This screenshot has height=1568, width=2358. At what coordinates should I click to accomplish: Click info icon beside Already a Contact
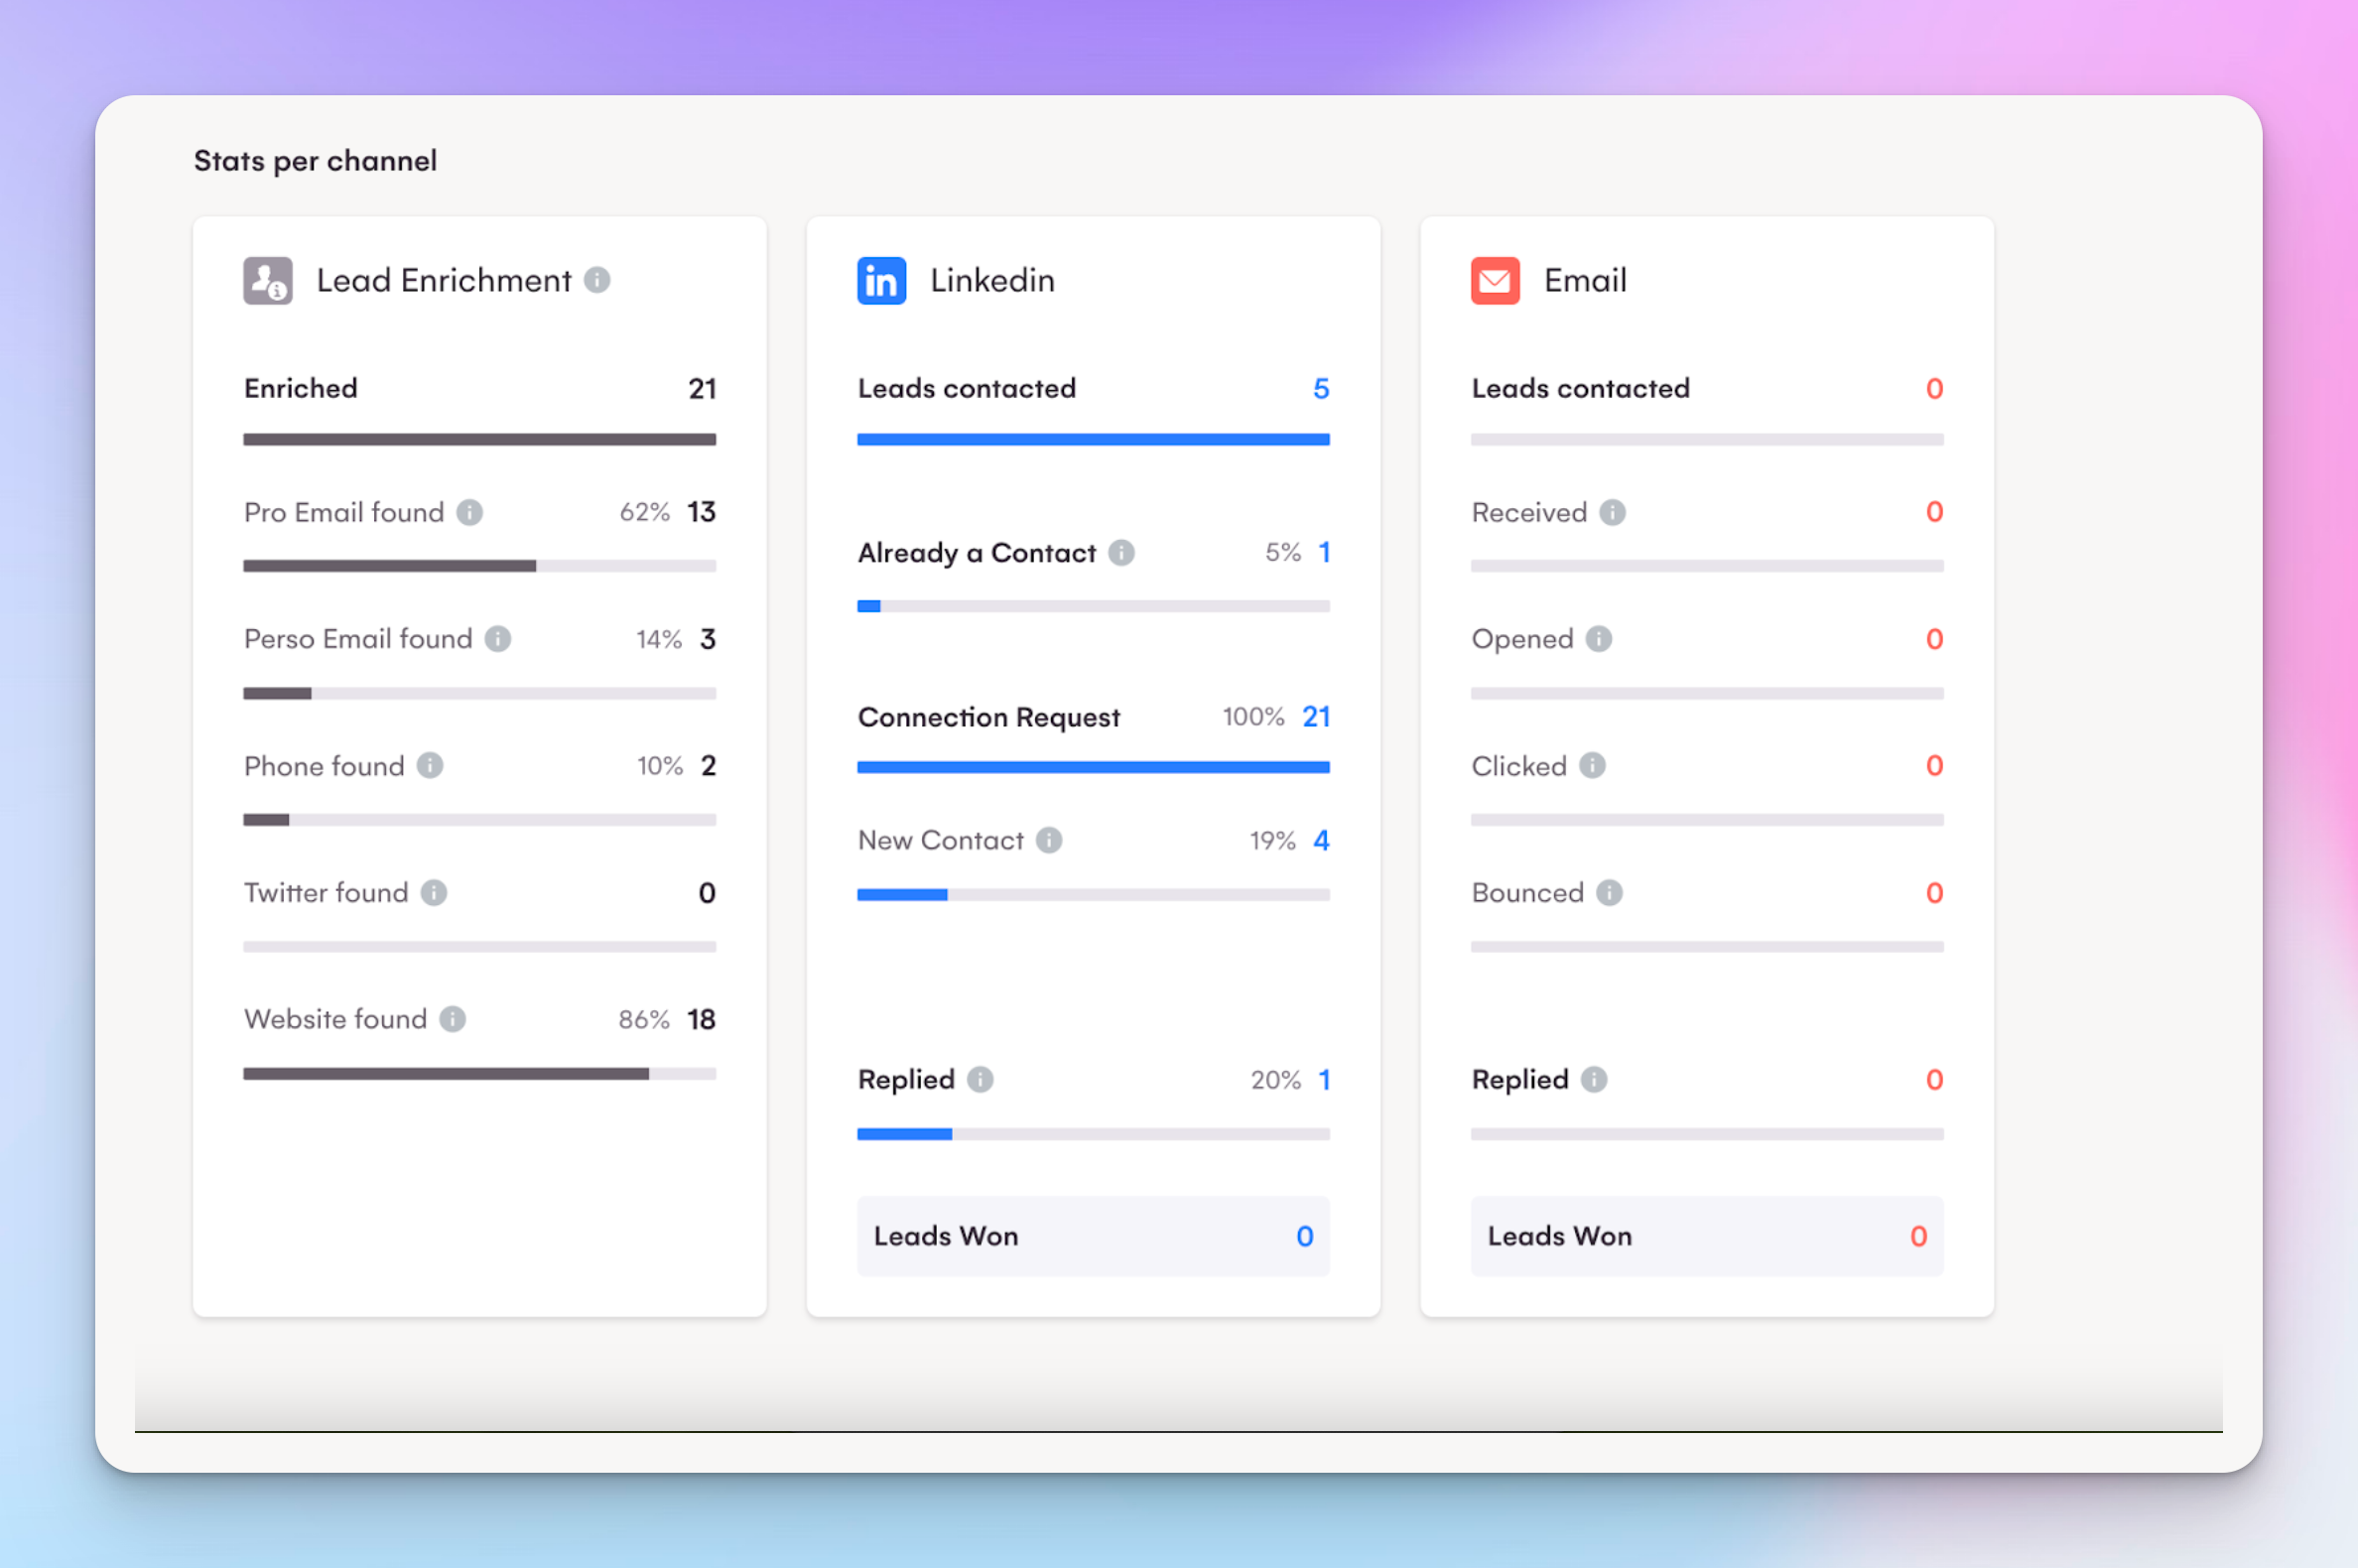pyautogui.click(x=1121, y=553)
